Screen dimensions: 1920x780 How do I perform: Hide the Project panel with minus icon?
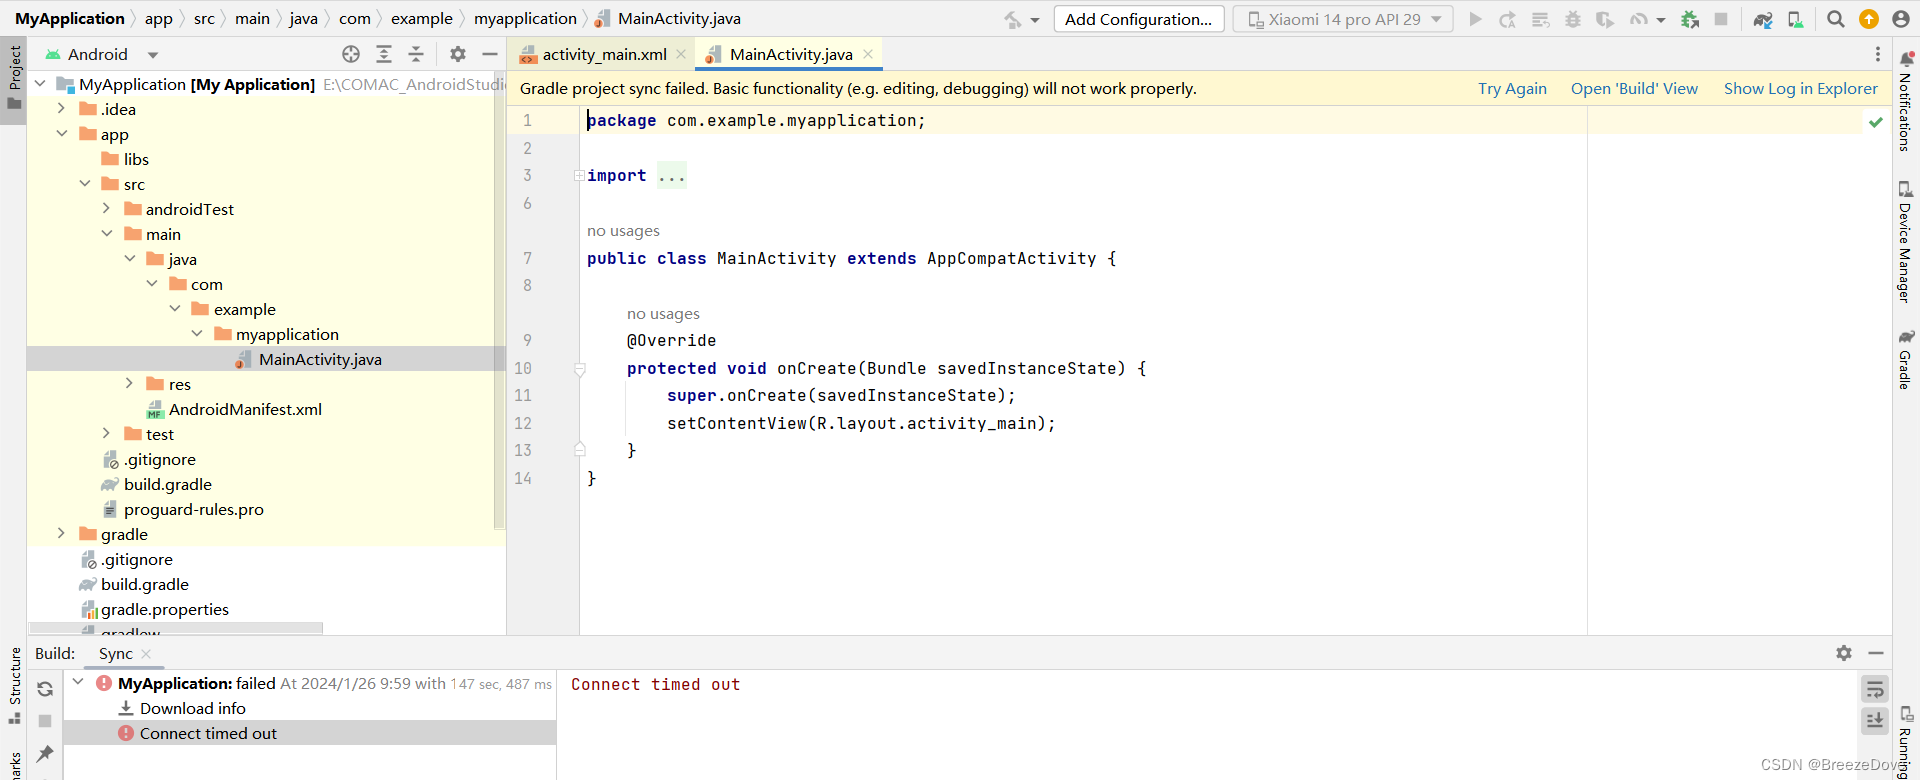[490, 54]
